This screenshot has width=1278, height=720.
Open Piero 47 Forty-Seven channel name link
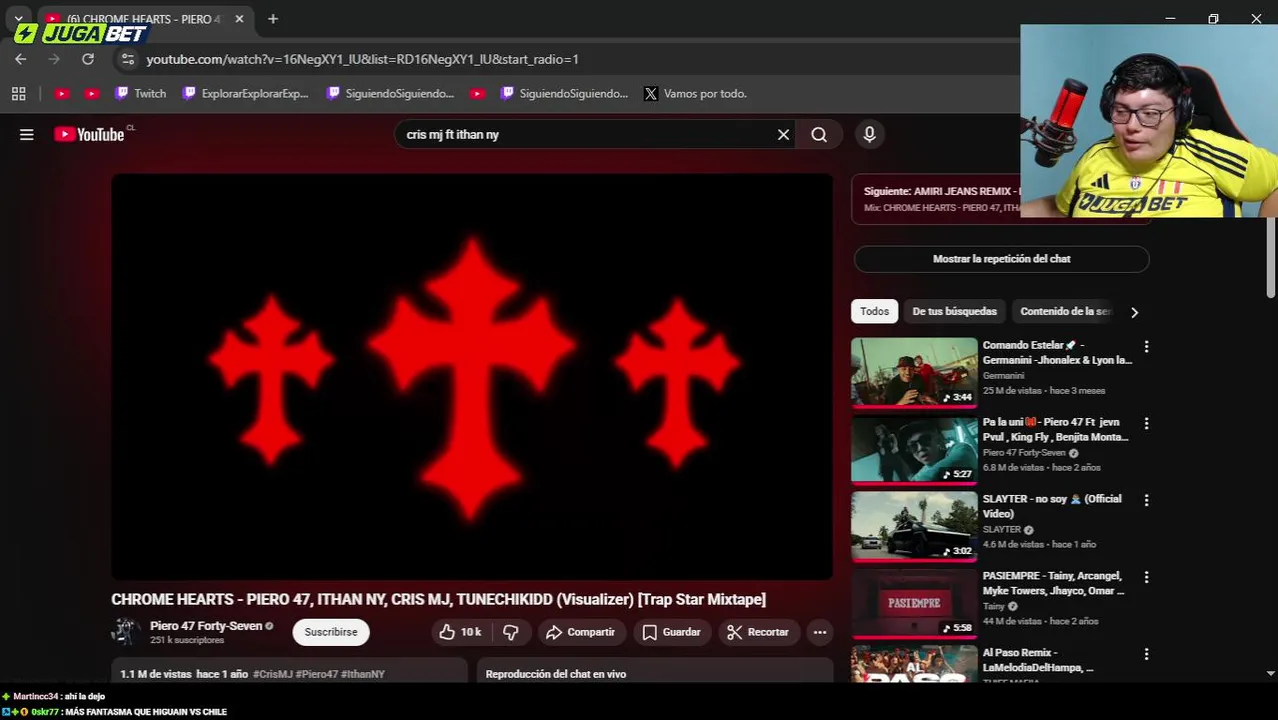click(x=206, y=626)
